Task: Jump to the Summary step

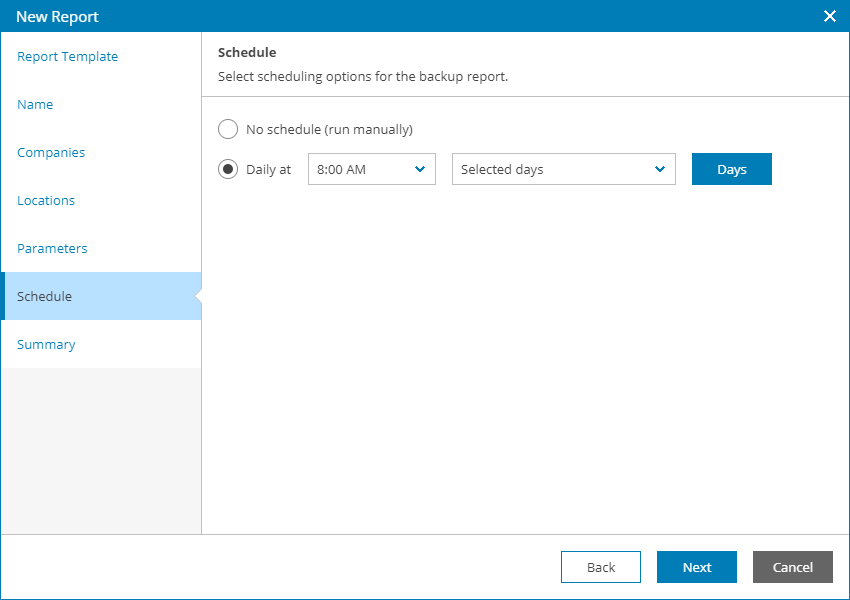Action: coord(46,345)
